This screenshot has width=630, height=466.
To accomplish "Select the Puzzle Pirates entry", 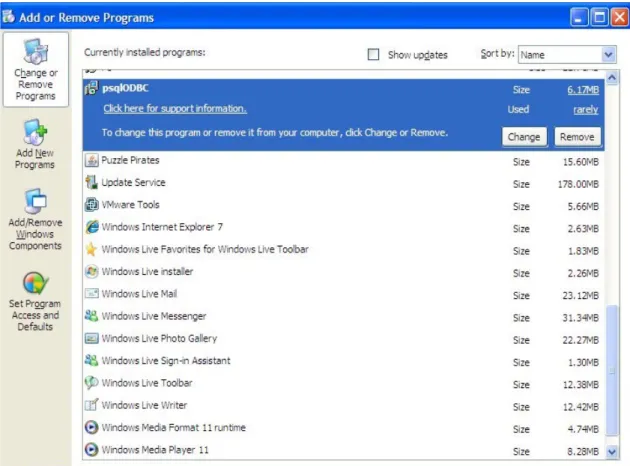I will click(x=344, y=161).
